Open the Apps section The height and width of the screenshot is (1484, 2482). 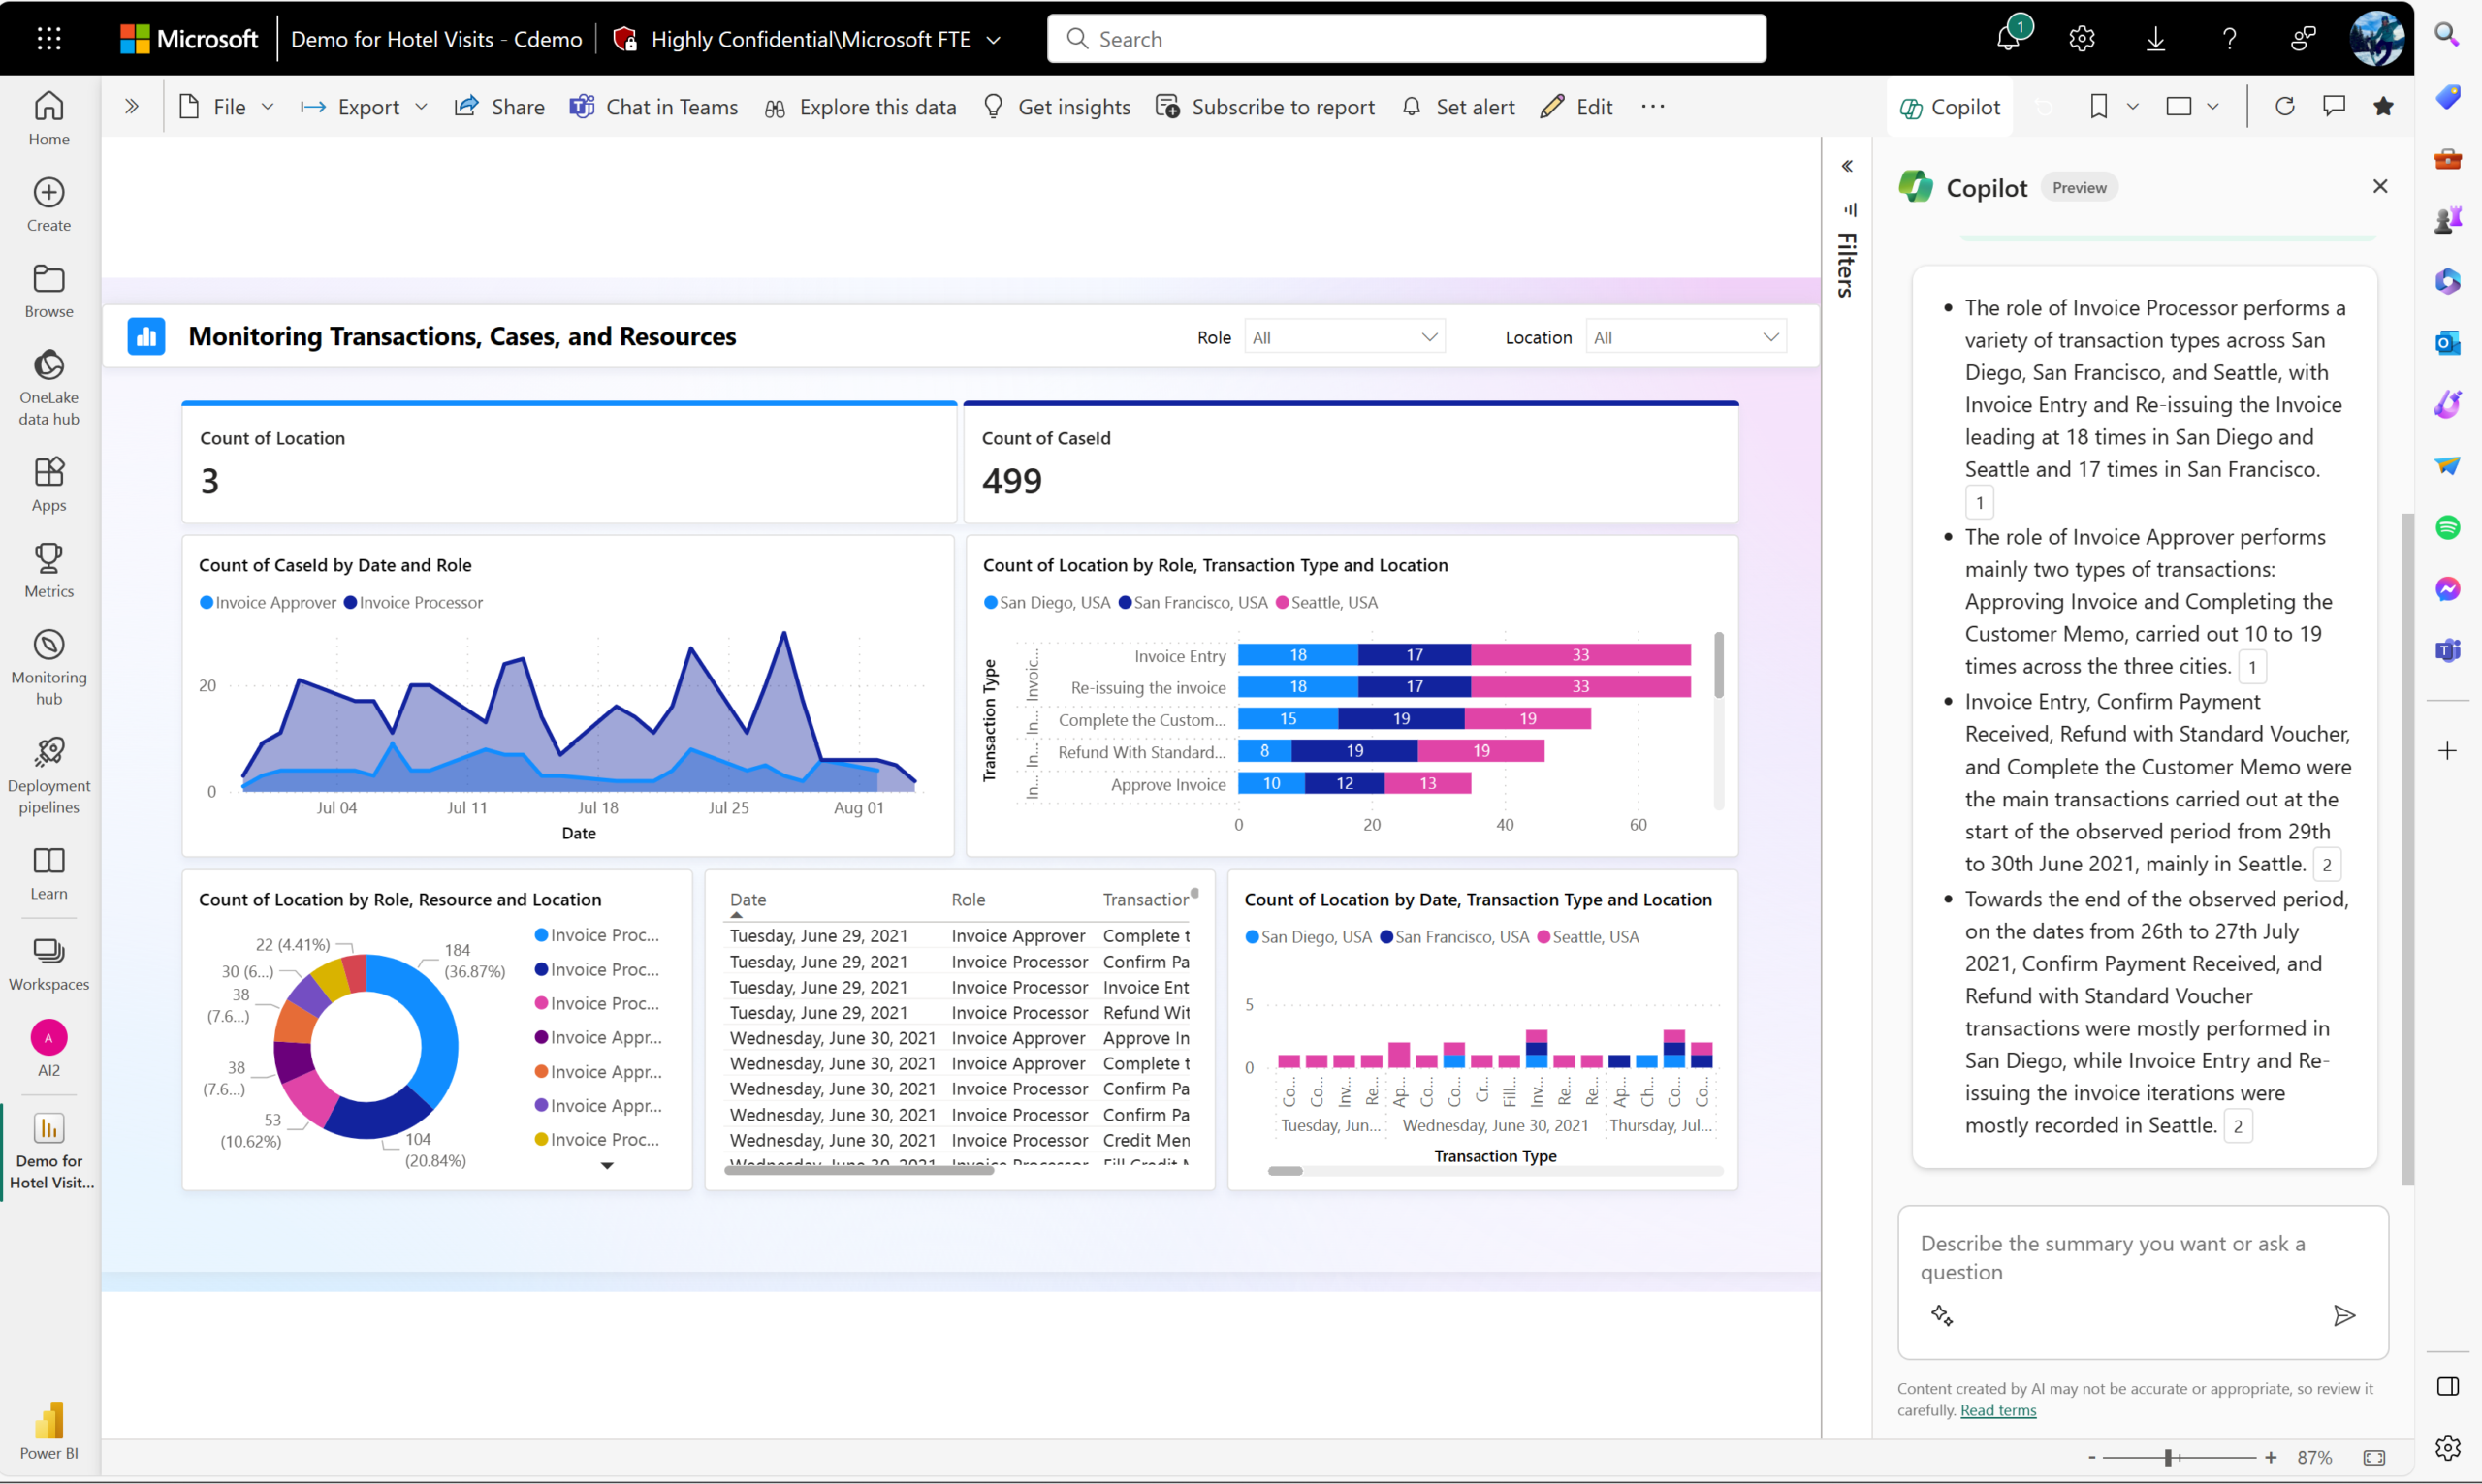click(48, 483)
